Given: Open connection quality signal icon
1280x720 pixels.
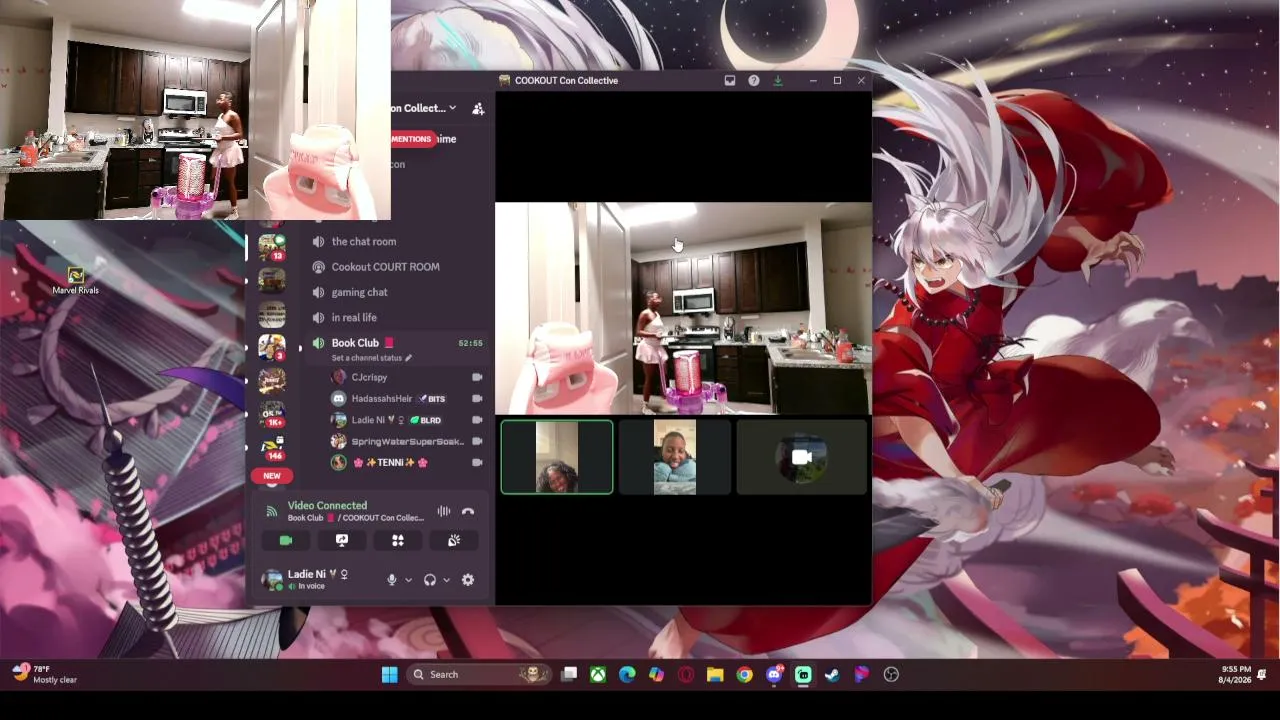Looking at the screenshot, I should (271, 511).
